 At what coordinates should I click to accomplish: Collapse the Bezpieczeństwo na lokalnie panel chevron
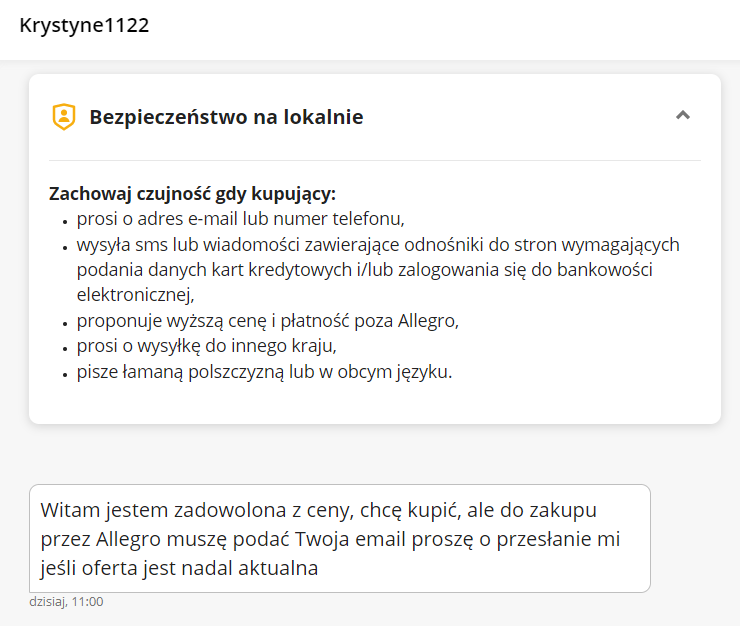(x=682, y=115)
